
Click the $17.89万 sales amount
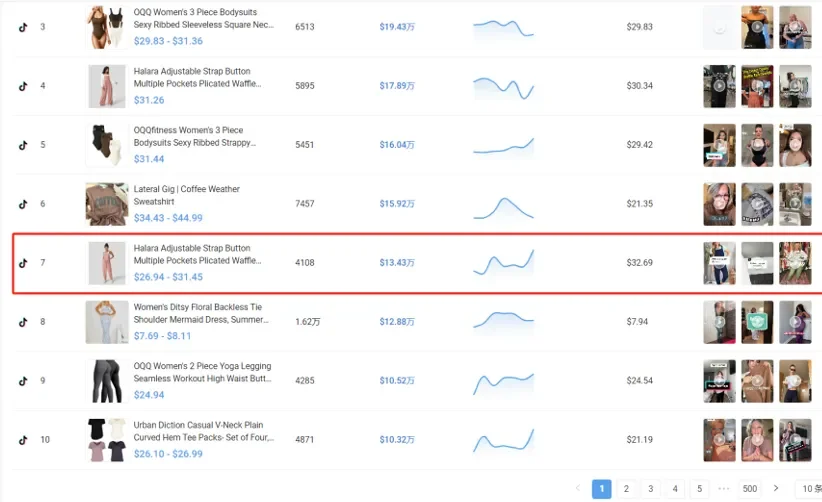[397, 86]
